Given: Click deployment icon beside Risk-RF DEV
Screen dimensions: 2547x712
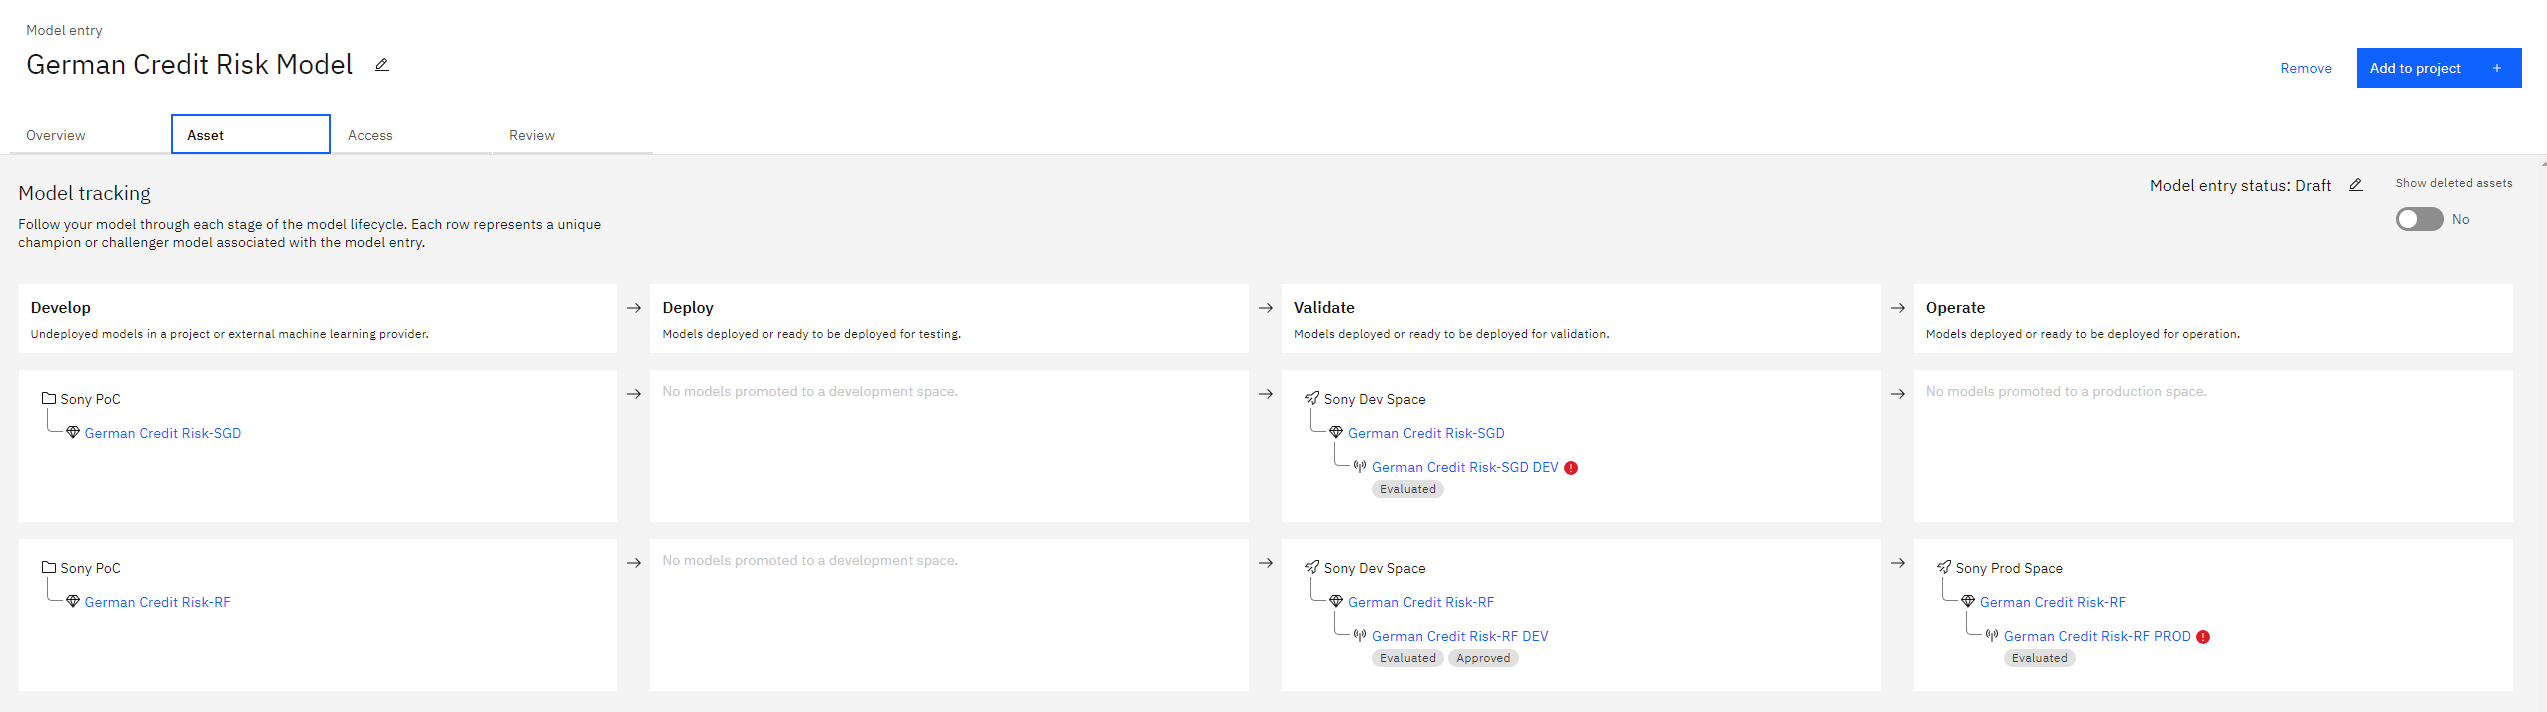Looking at the screenshot, I should tap(1360, 636).
